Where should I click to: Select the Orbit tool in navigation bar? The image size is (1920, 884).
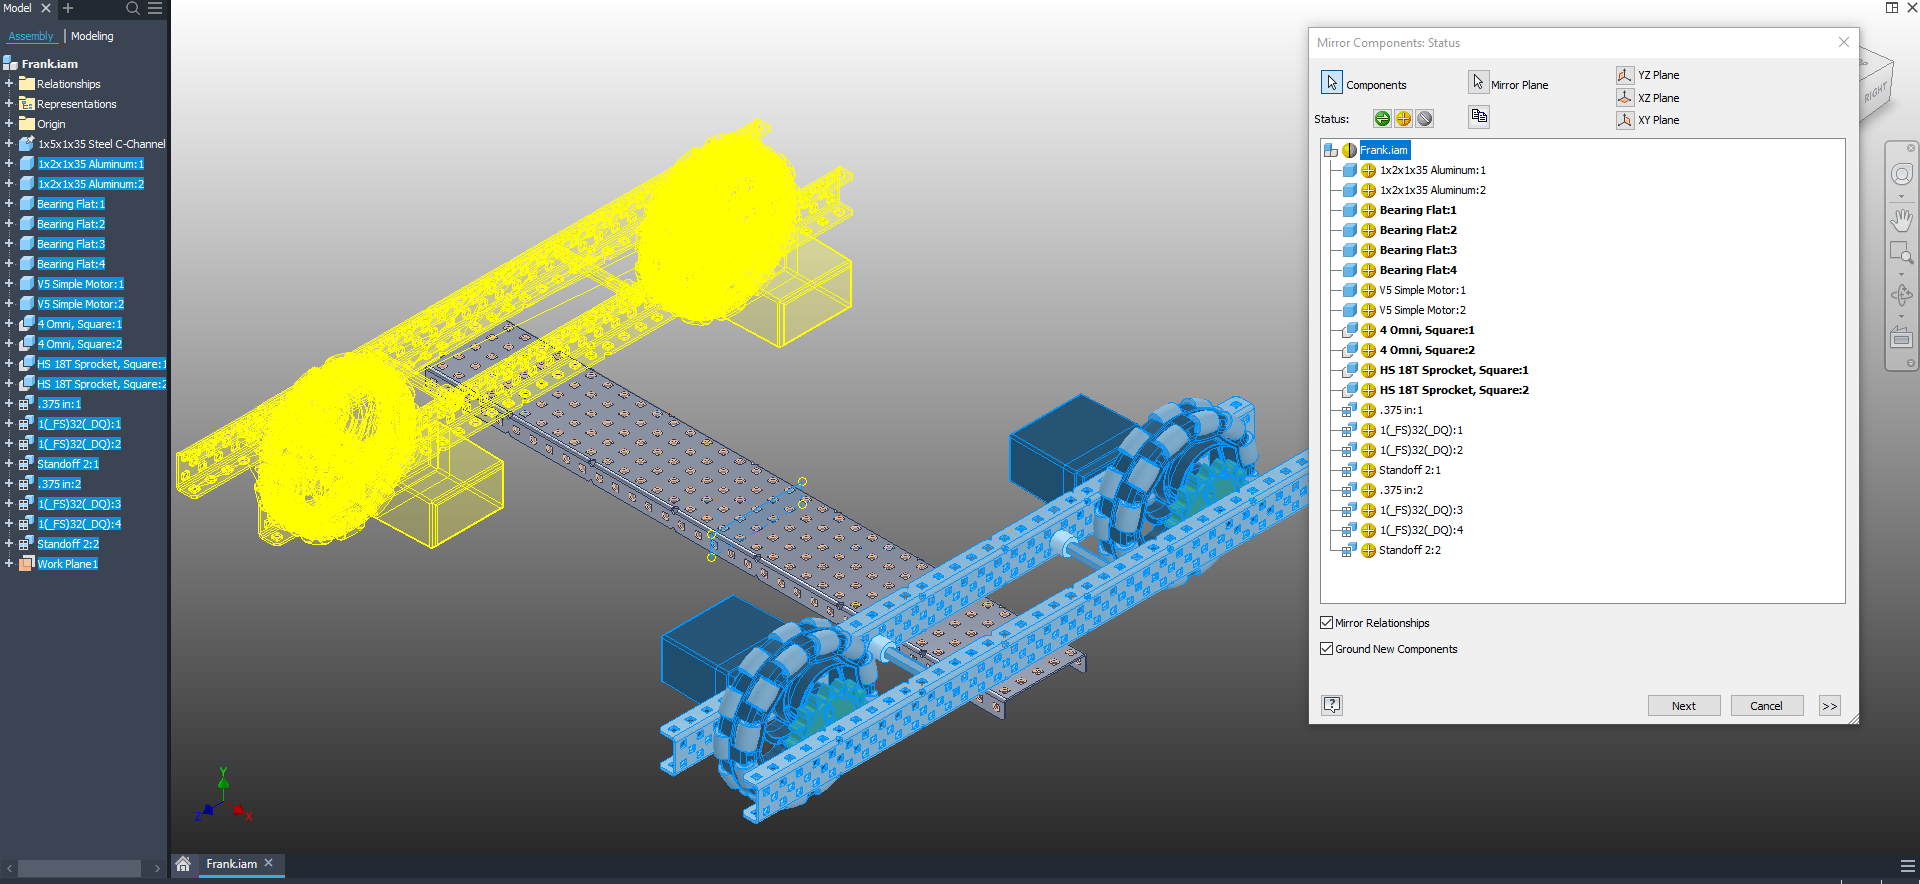point(1901,296)
